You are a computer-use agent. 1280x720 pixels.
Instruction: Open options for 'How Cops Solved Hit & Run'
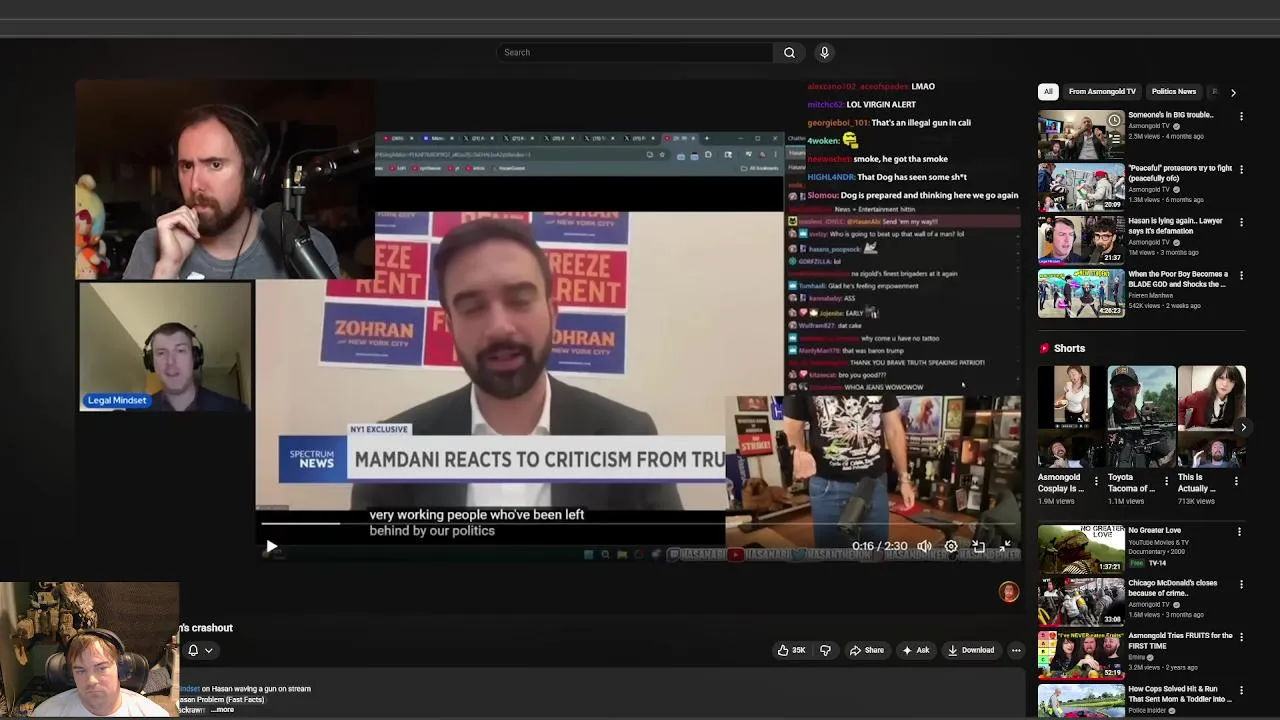click(x=1241, y=691)
